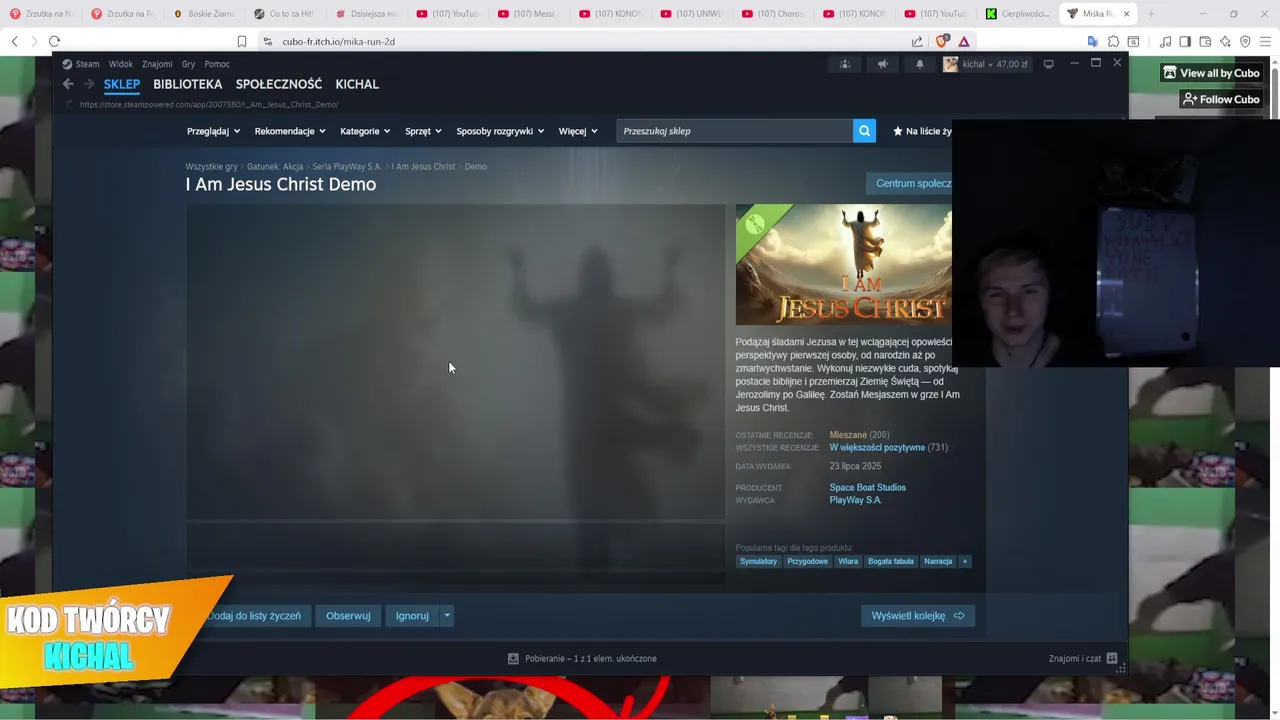Click the browser share icon
The height and width of the screenshot is (720, 1280).
[917, 41]
